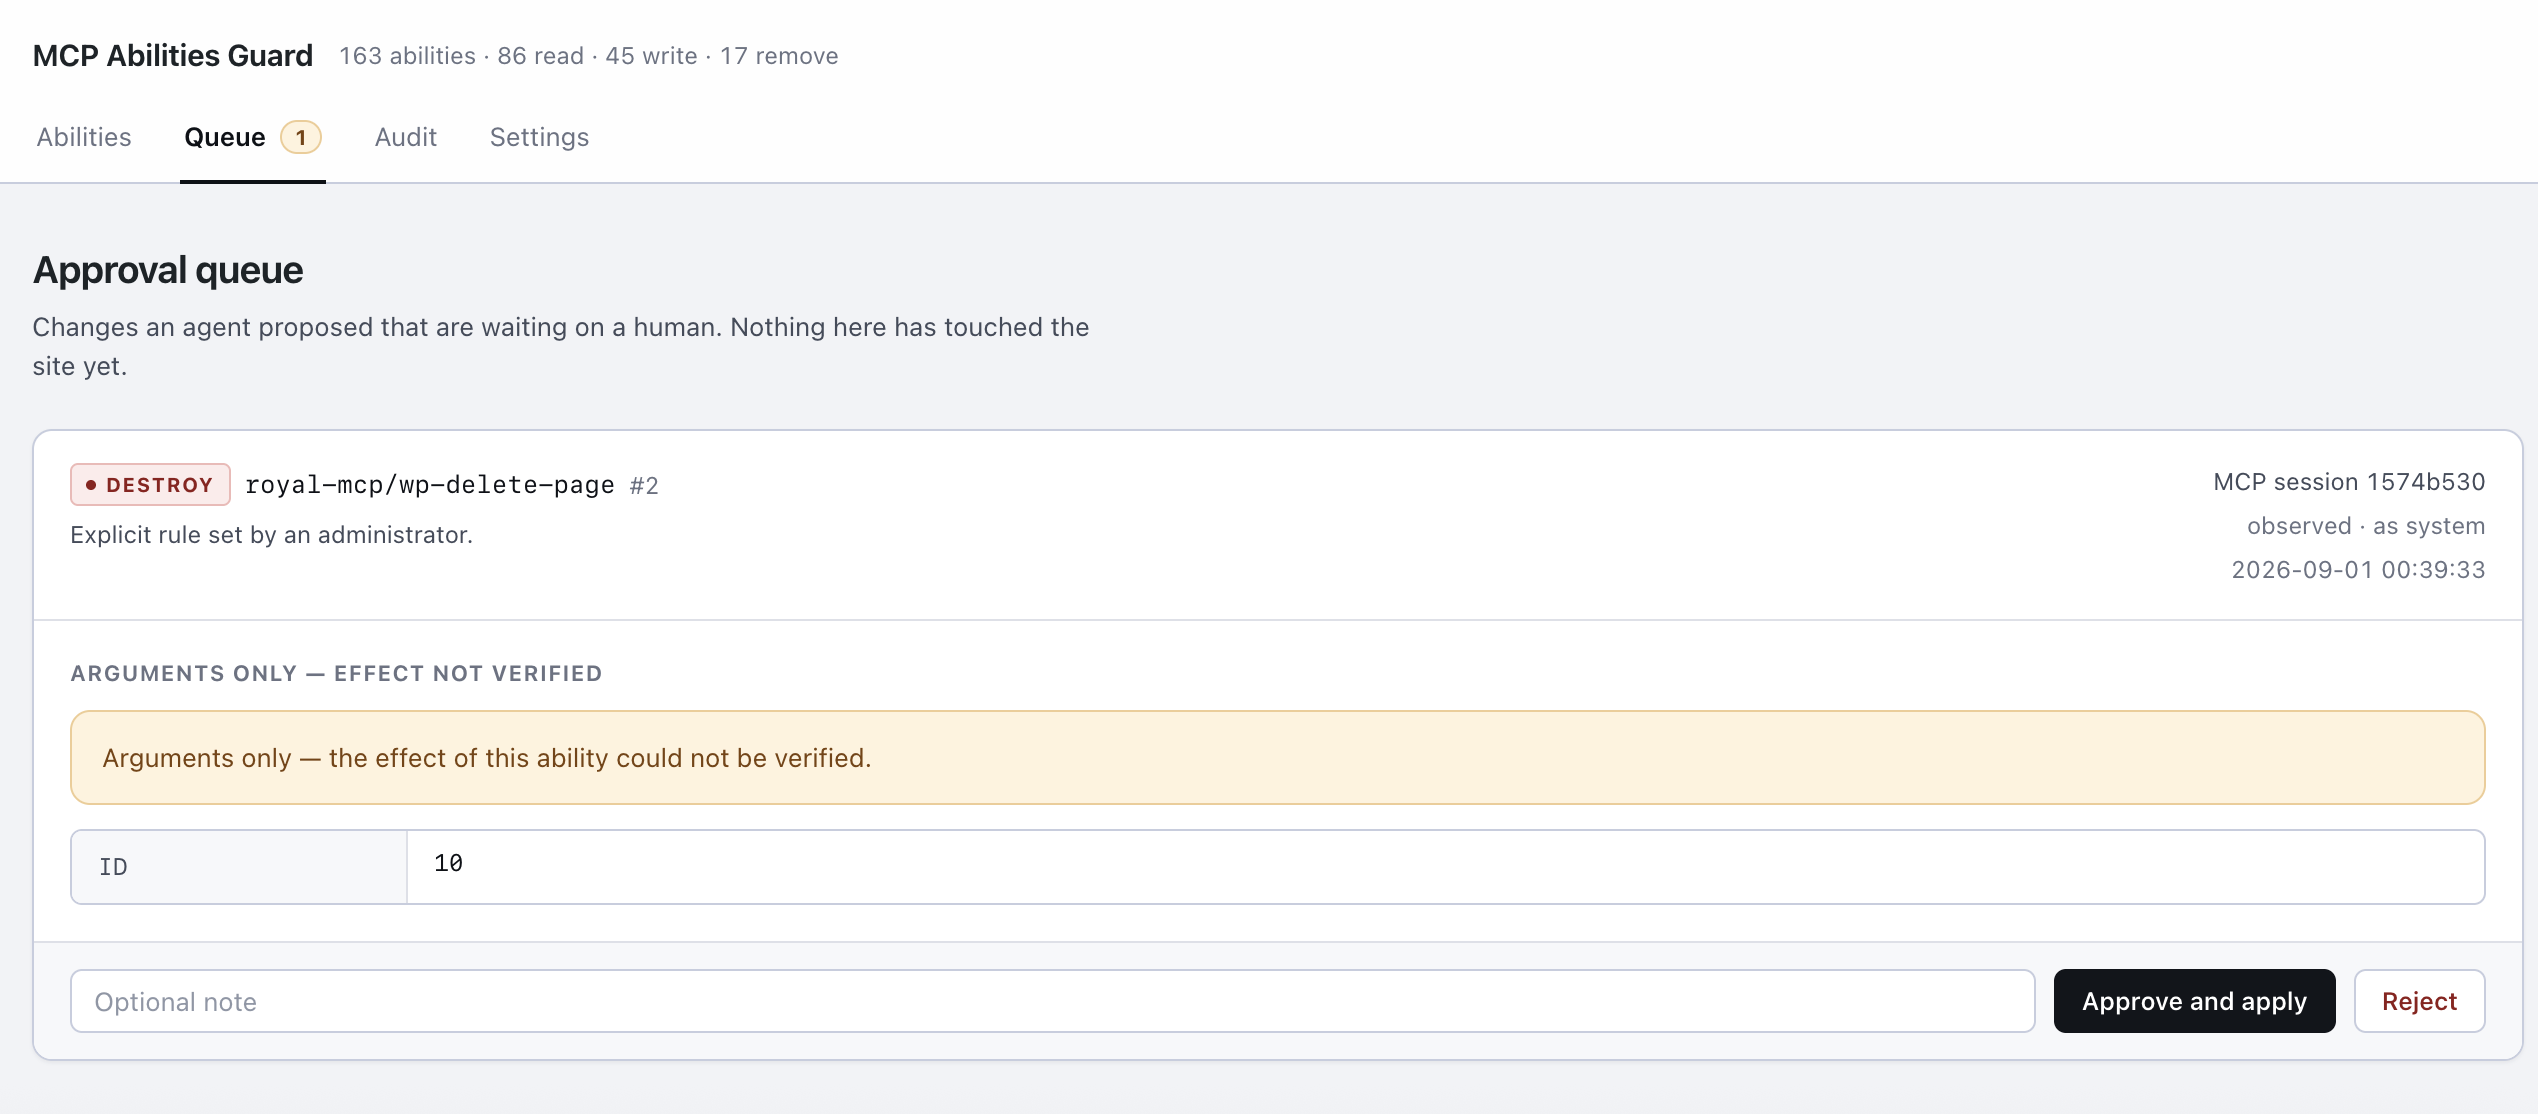Viewport: 2538px width, 1114px height.
Task: Click the Approval queue heading
Action: point(168,270)
